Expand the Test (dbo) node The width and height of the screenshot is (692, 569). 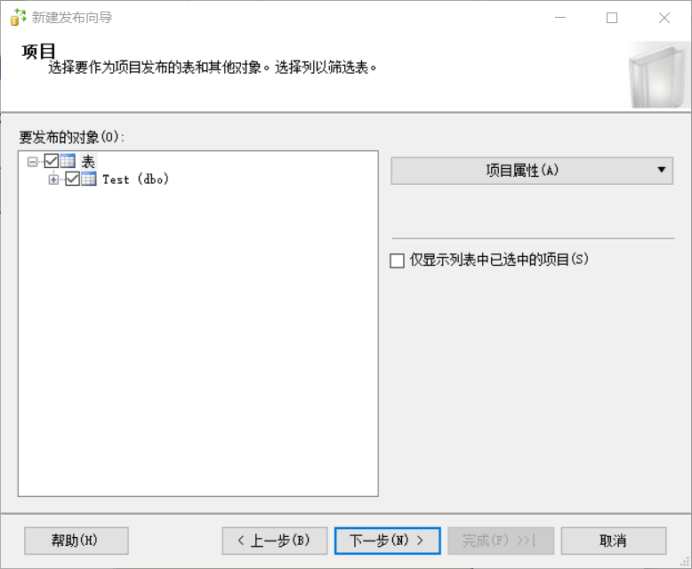coord(54,180)
